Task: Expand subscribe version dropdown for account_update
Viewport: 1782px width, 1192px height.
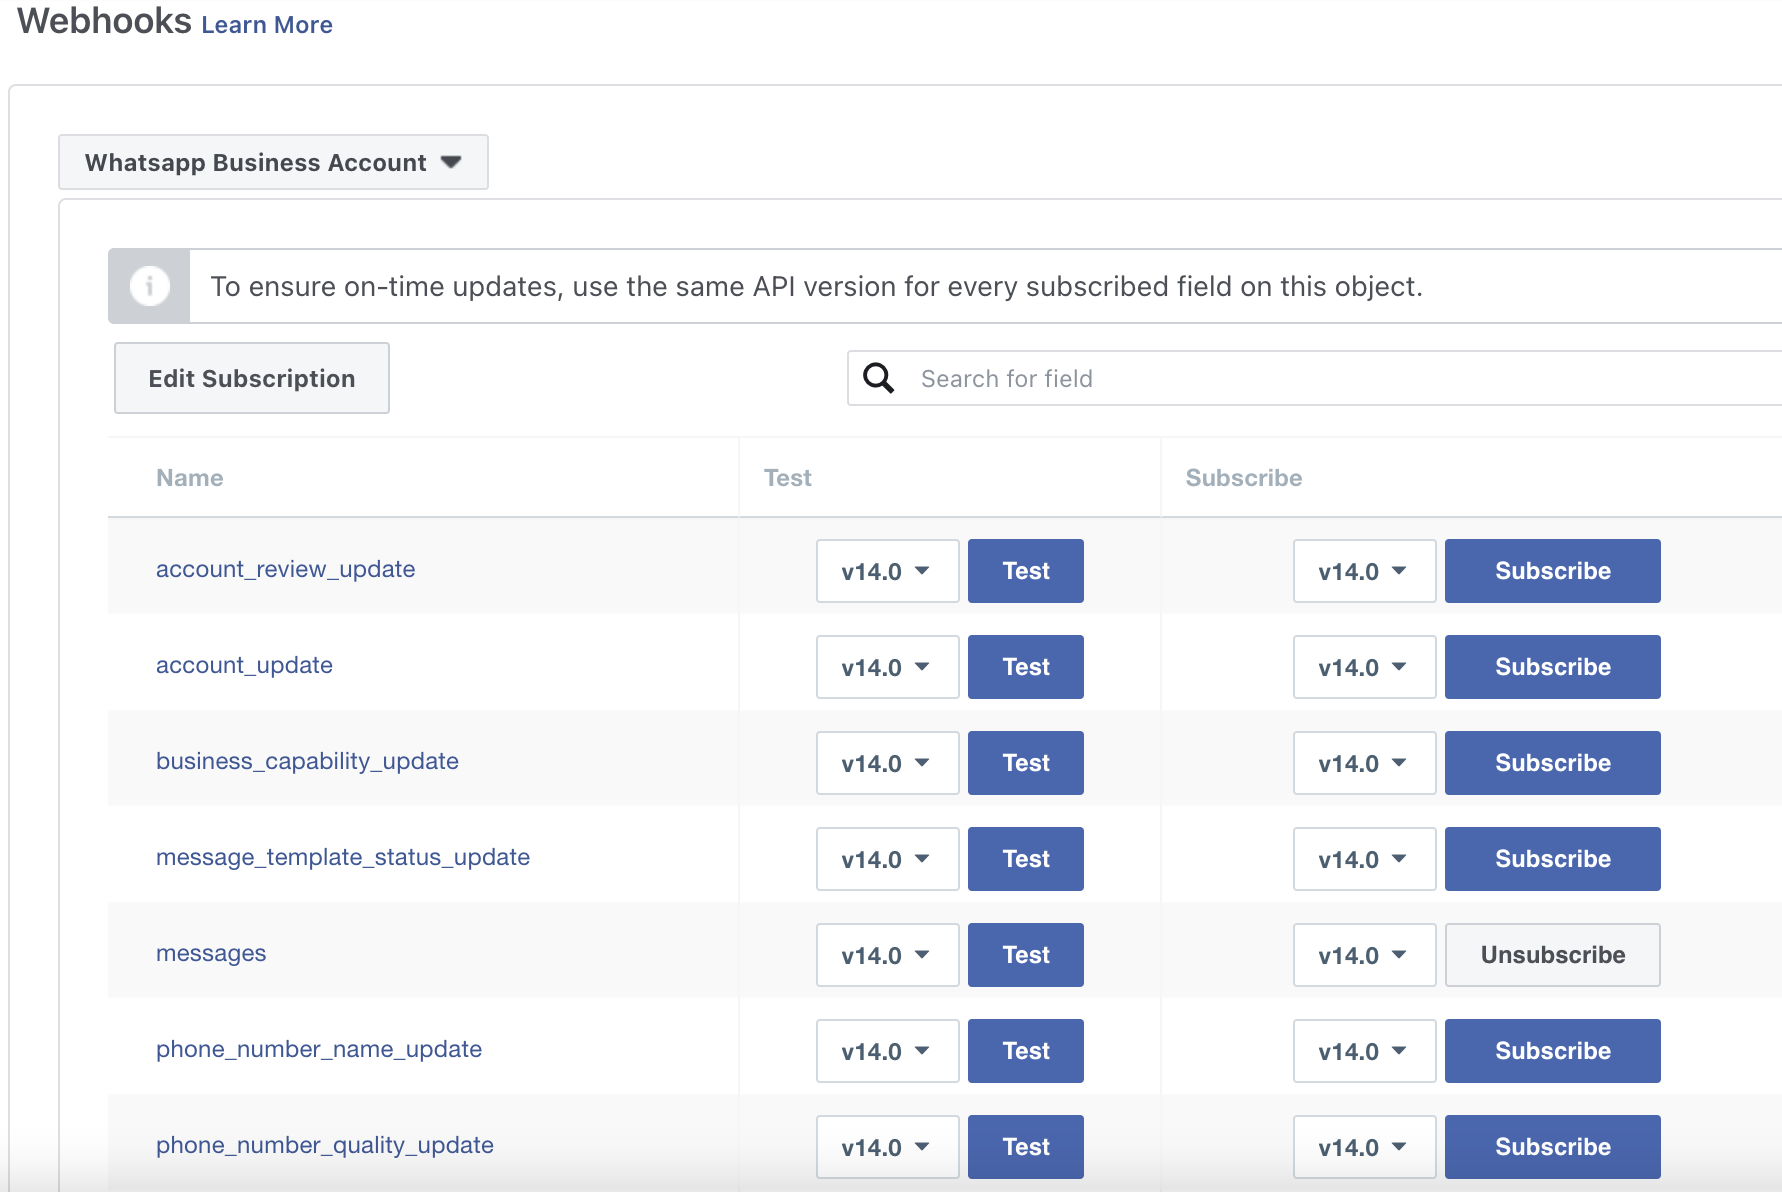Action: [x=1363, y=667]
